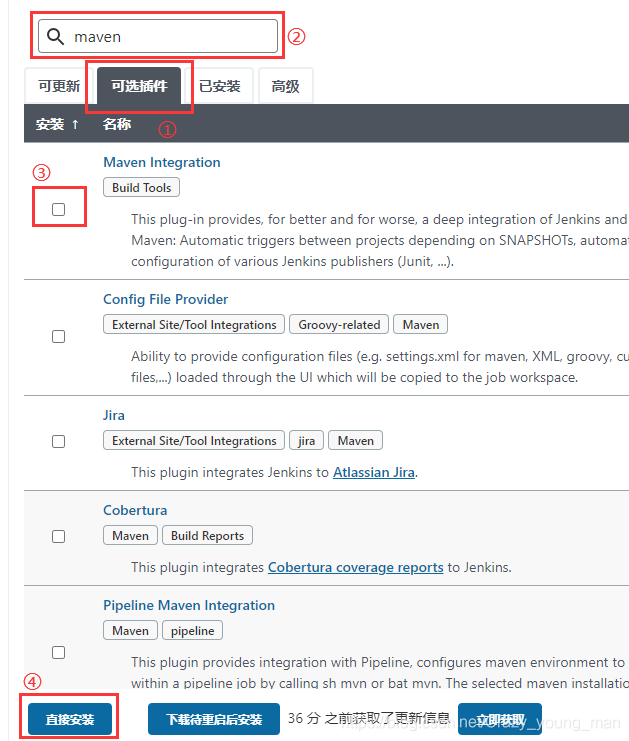Screen dimensions: 629x741
Task: Open the Maven Integration plugin link
Action: (162, 163)
